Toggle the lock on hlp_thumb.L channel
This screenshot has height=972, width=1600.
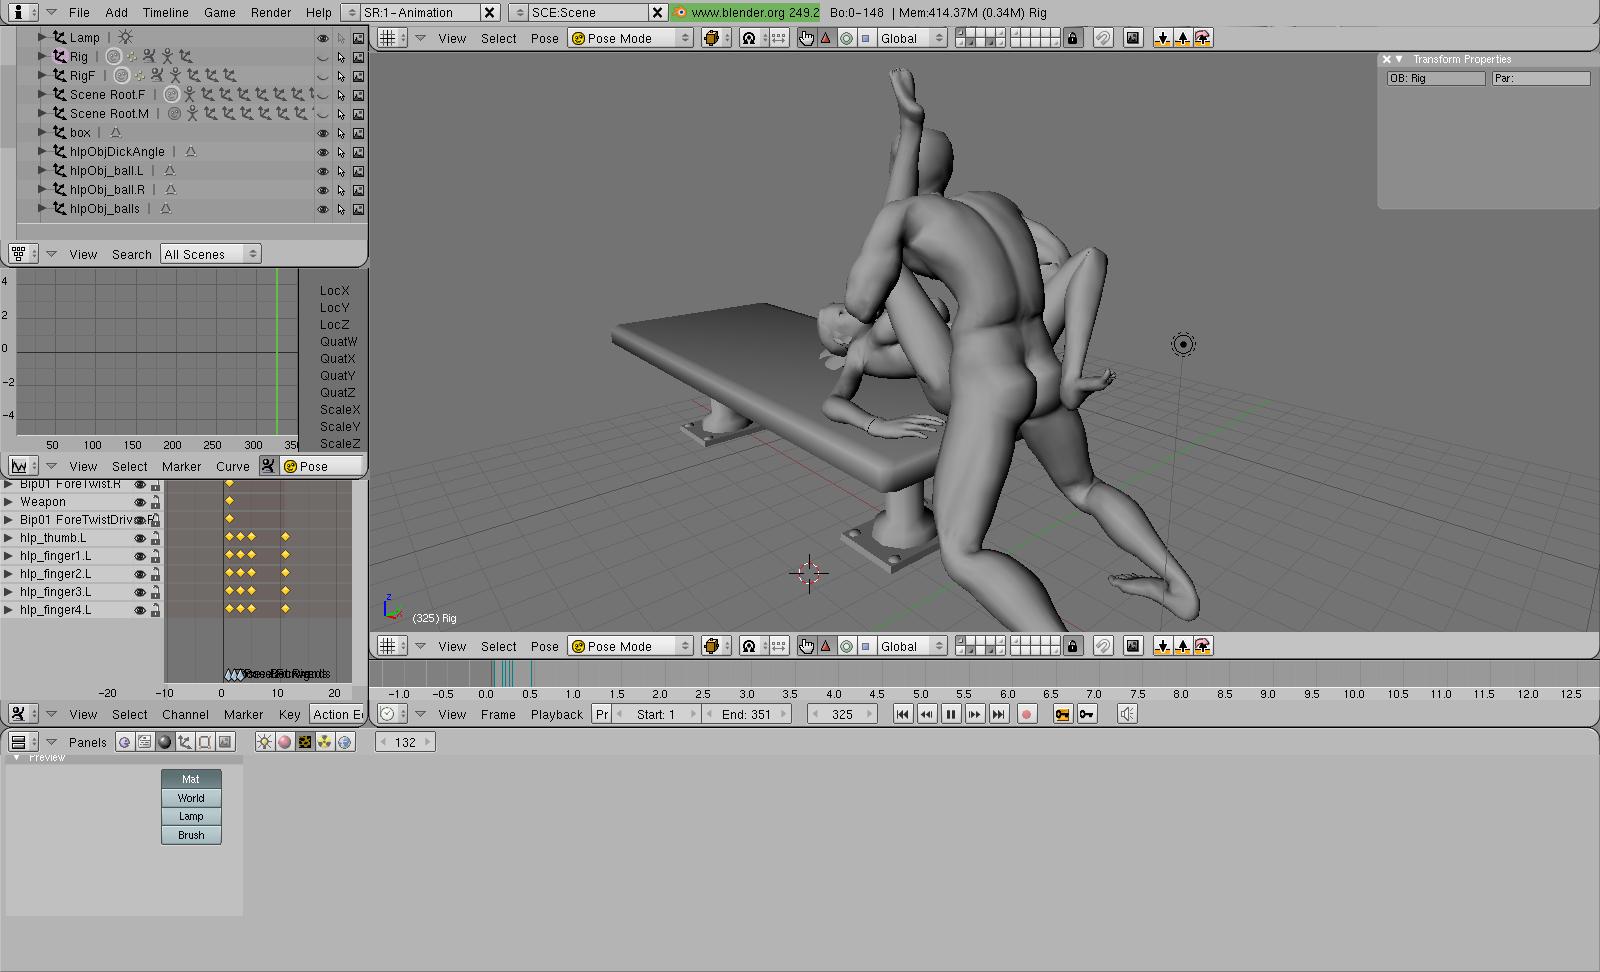155,538
